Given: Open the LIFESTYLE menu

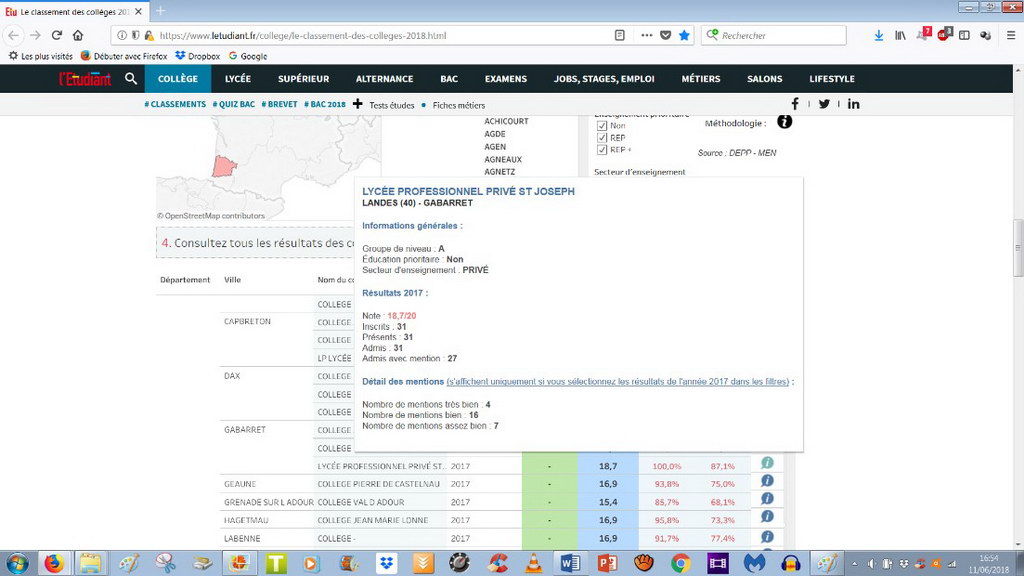Looking at the screenshot, I should coord(832,78).
